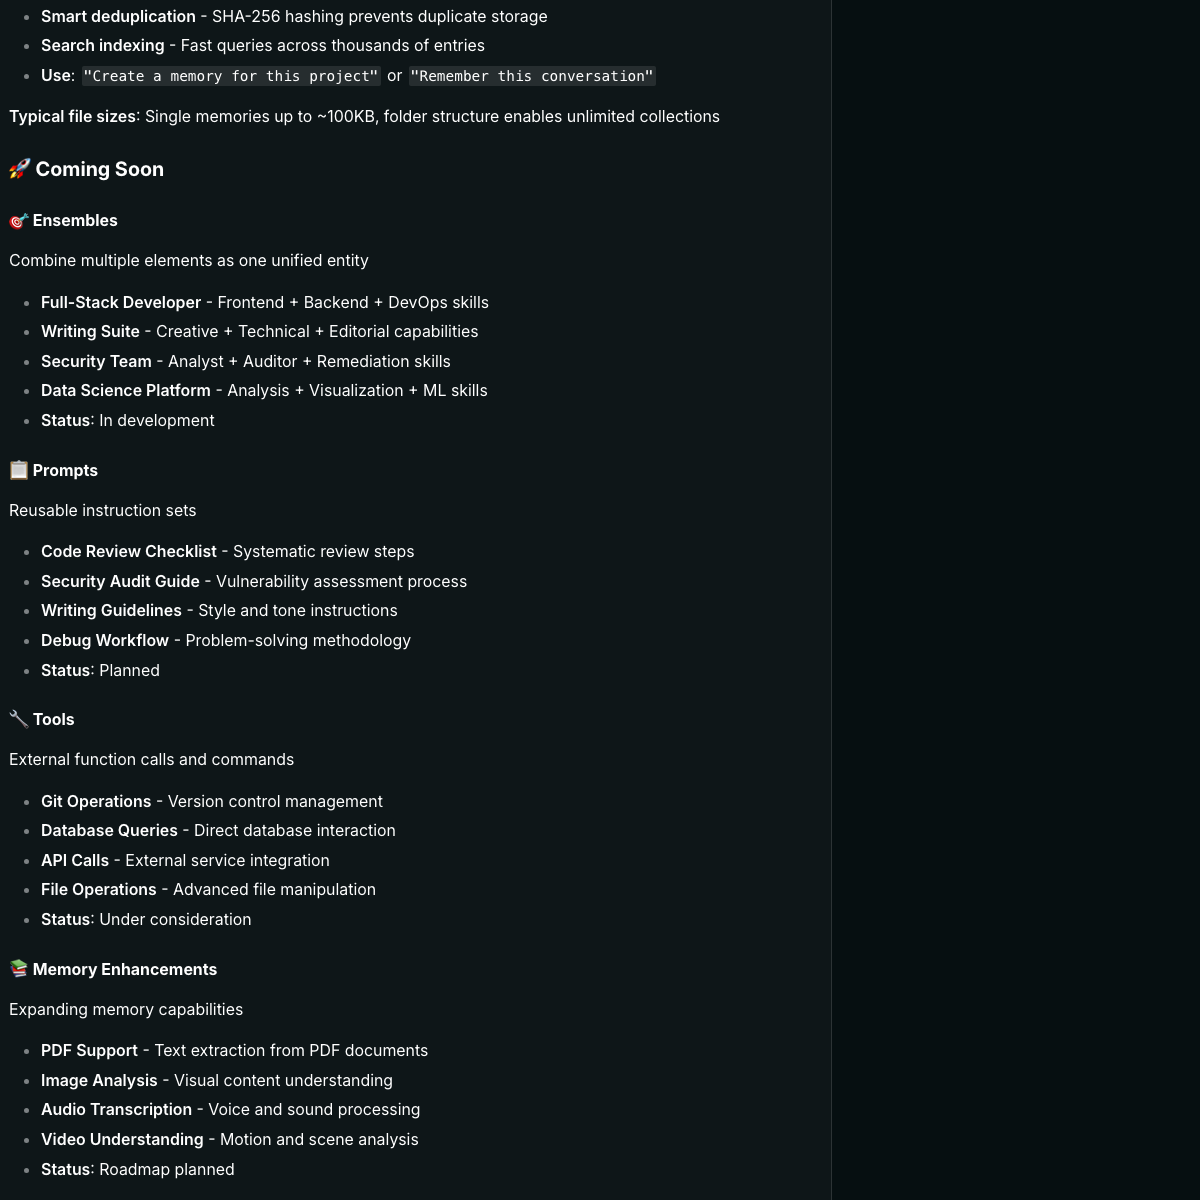The width and height of the screenshot is (1200, 1200).
Task: Click the Git Operations bullet item
Action: click(x=96, y=801)
